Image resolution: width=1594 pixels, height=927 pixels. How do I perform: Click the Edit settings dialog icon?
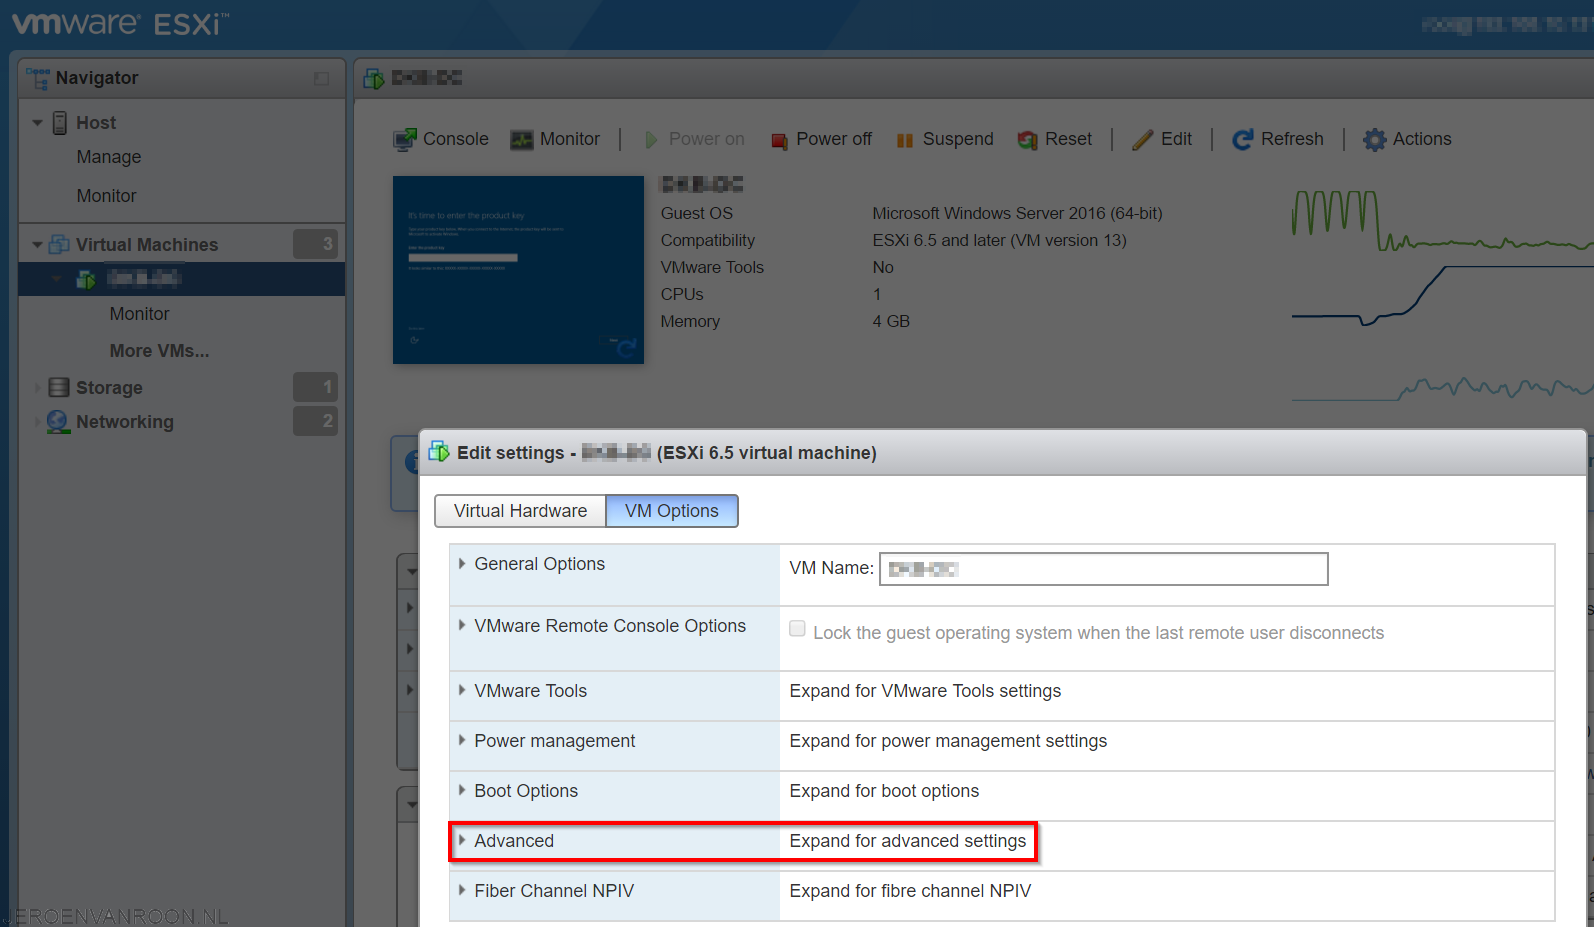(x=438, y=452)
